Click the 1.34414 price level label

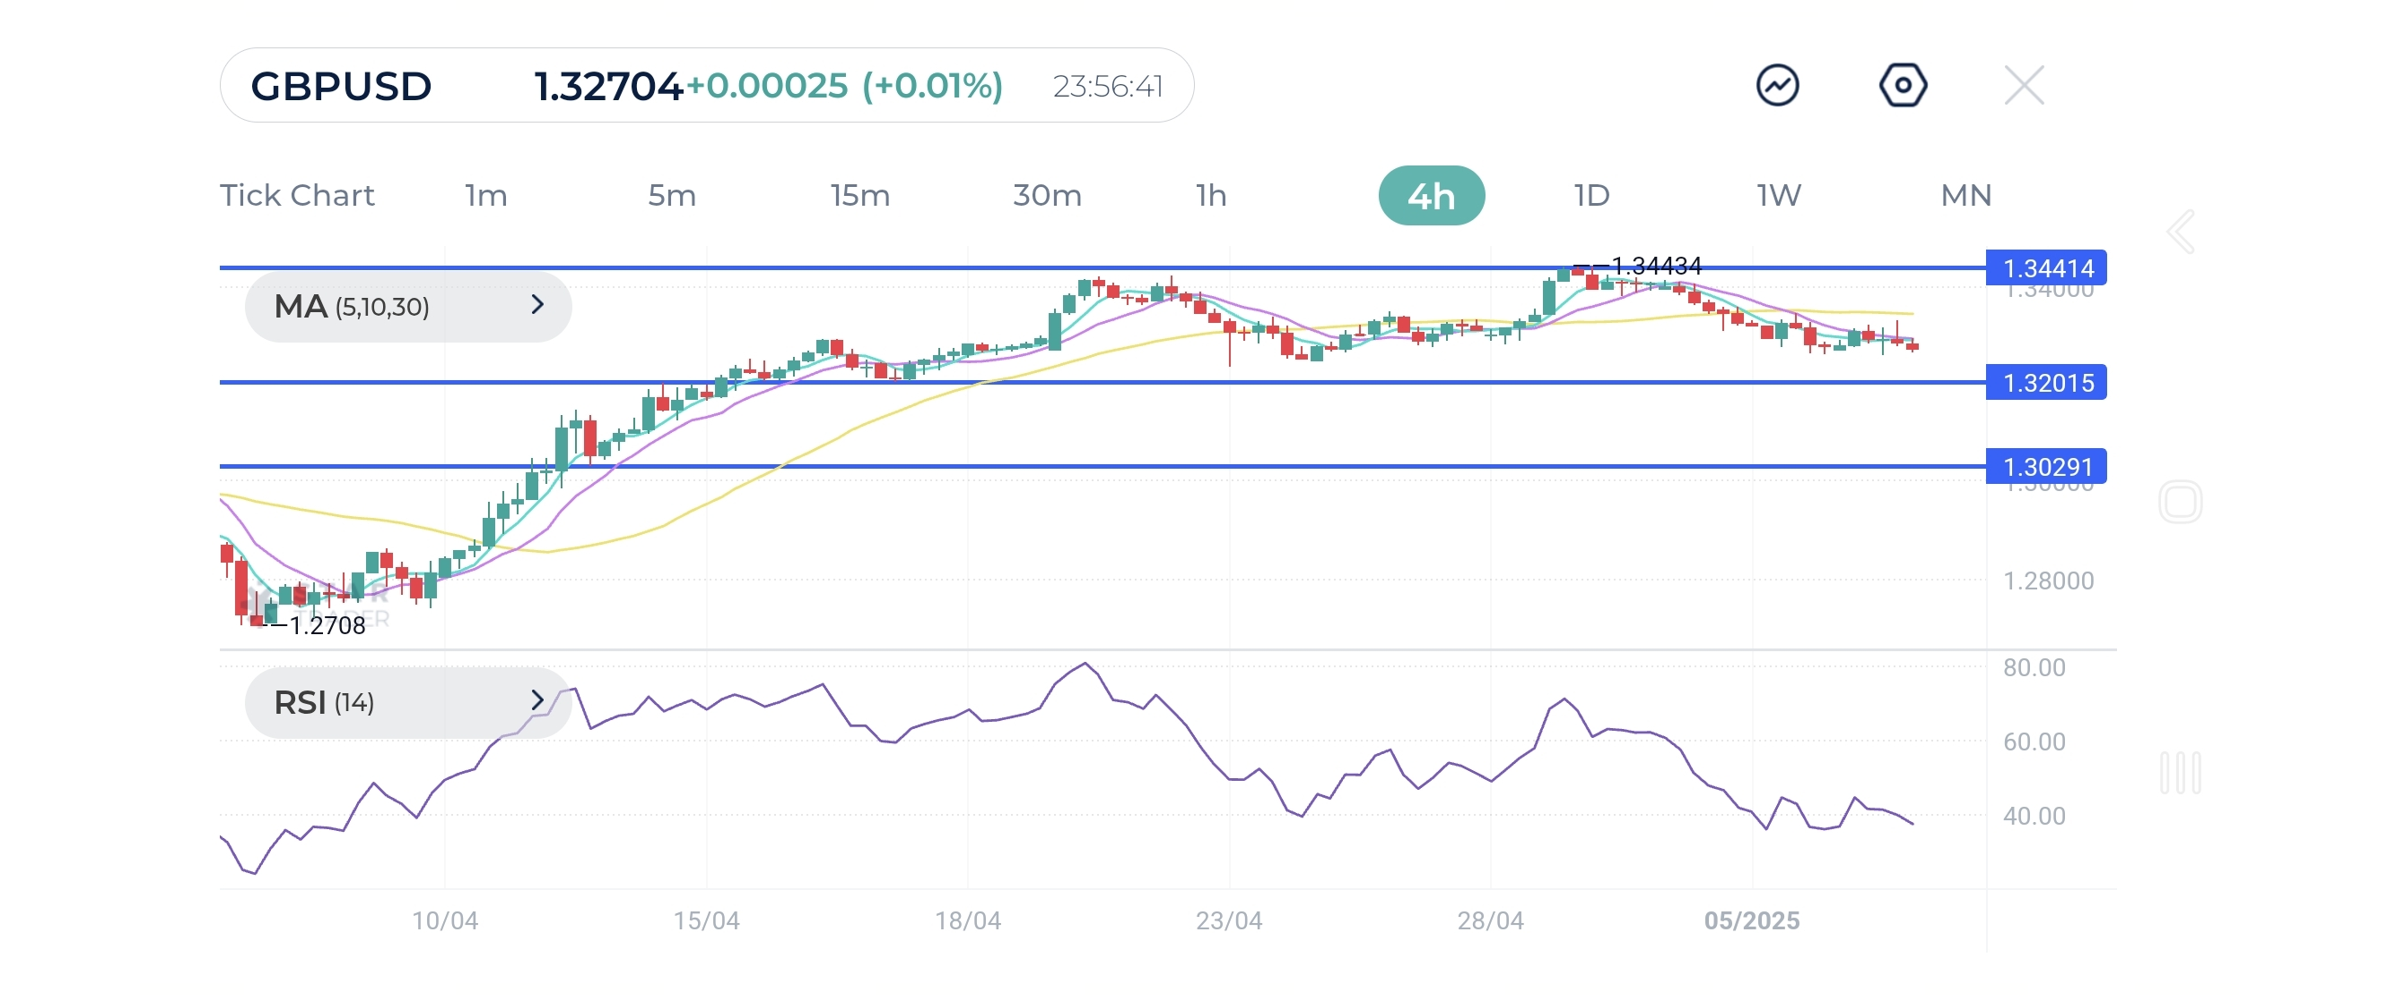[x=2045, y=268]
